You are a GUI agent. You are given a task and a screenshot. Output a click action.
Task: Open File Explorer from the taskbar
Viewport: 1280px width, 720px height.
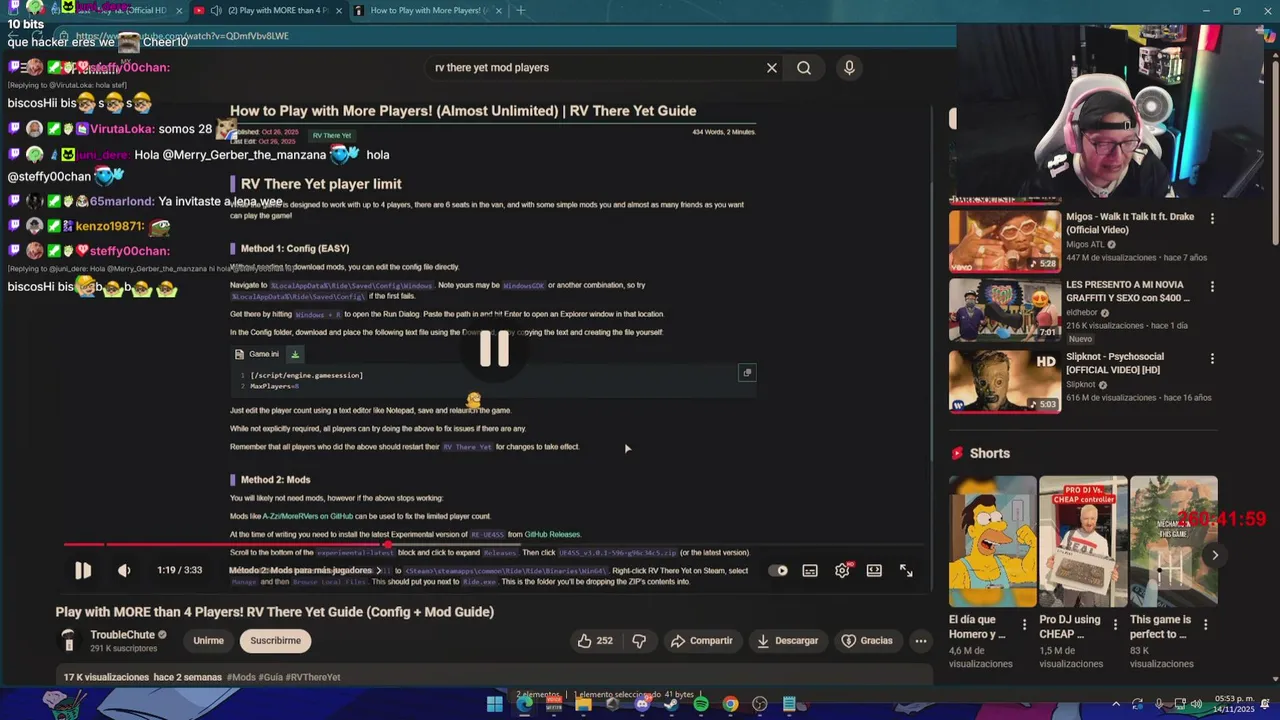(x=583, y=704)
